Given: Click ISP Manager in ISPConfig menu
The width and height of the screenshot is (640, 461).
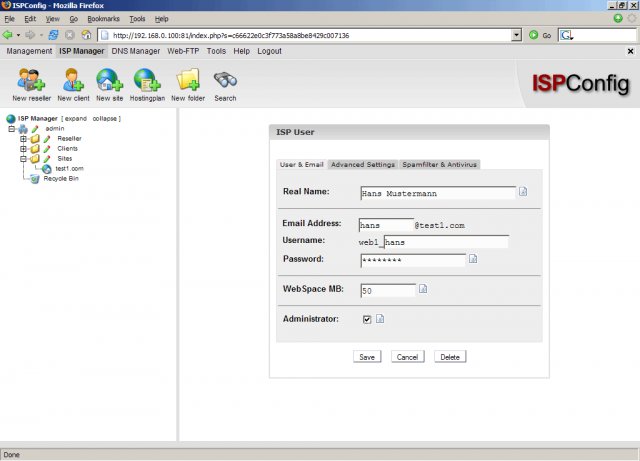Looking at the screenshot, I should point(82,51).
